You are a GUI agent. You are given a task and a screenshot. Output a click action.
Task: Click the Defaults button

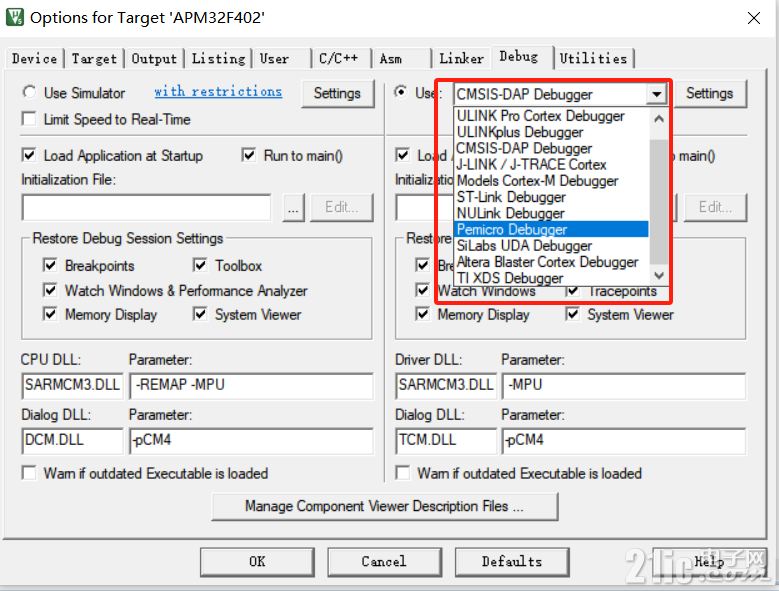coord(512,562)
